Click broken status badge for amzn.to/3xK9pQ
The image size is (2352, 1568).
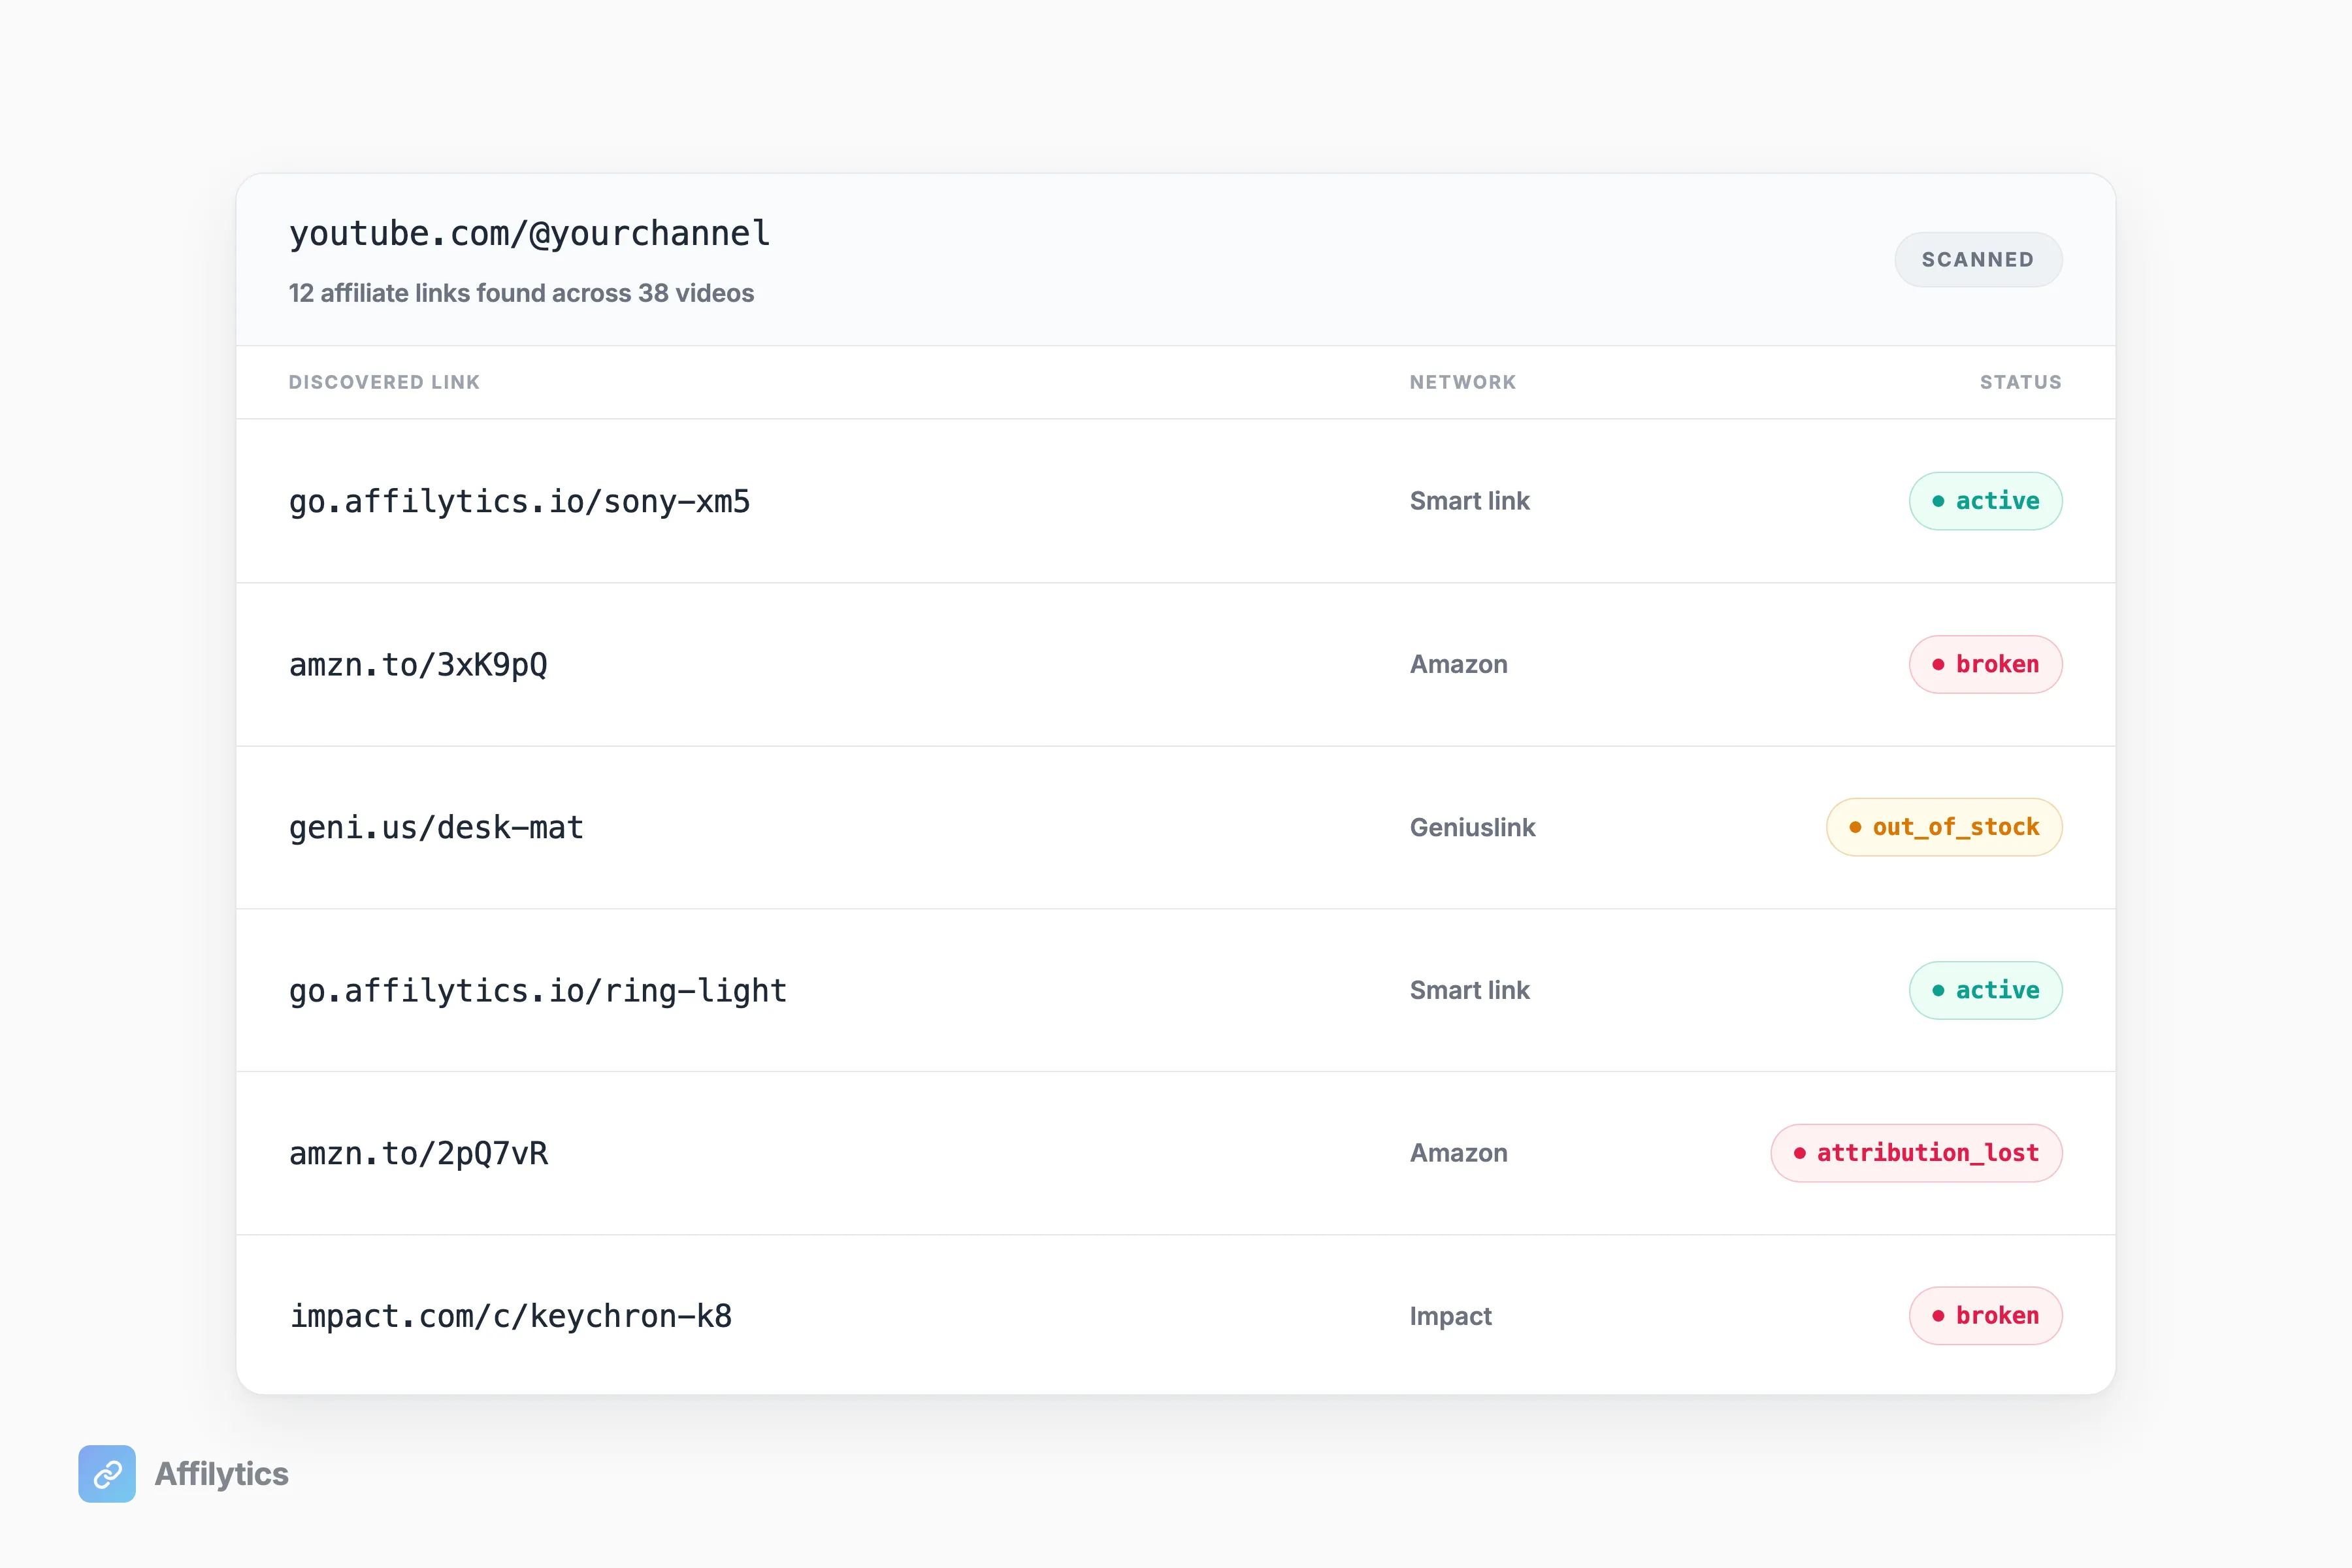click(1985, 664)
